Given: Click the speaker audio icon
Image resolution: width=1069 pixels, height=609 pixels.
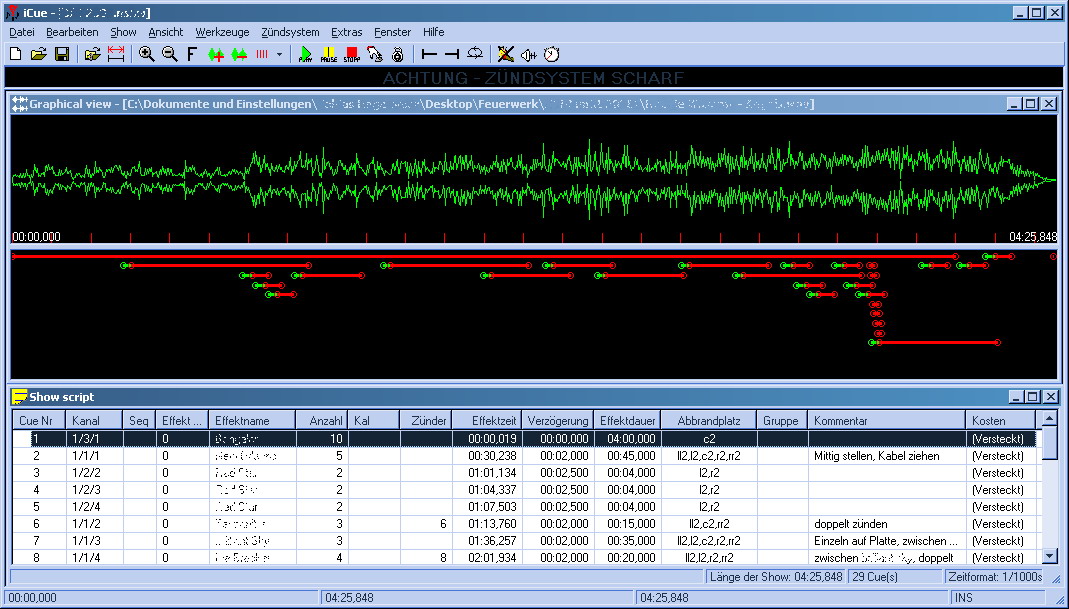Looking at the screenshot, I should click(529, 54).
